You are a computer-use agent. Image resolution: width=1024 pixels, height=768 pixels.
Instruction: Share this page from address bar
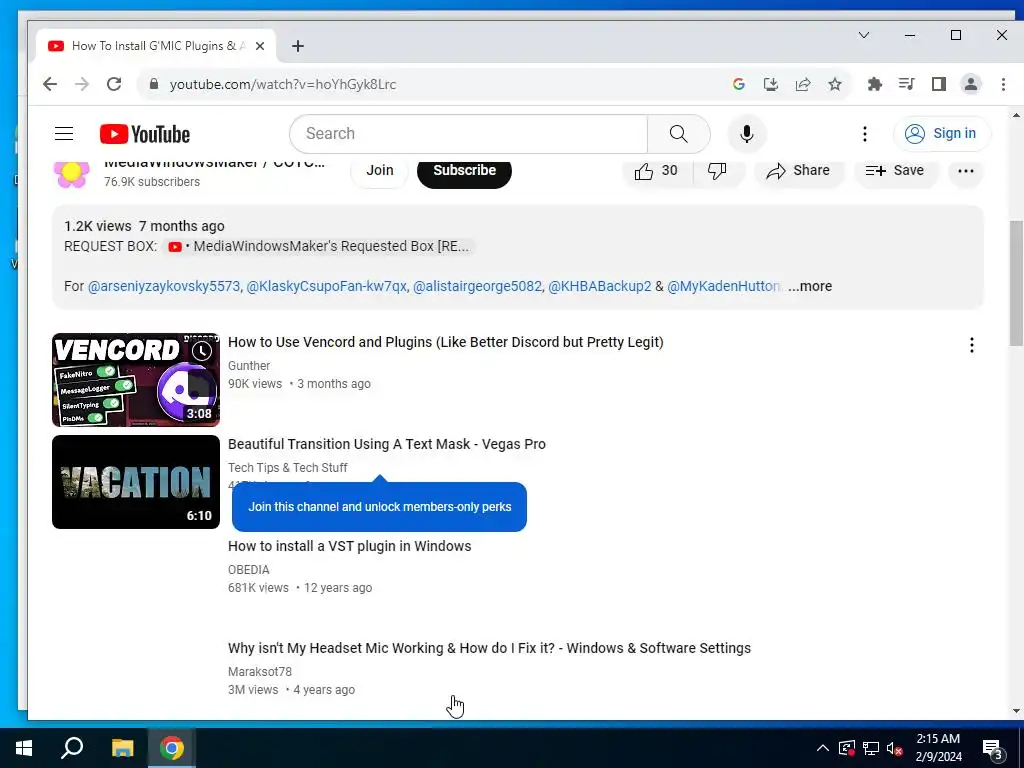(x=803, y=84)
